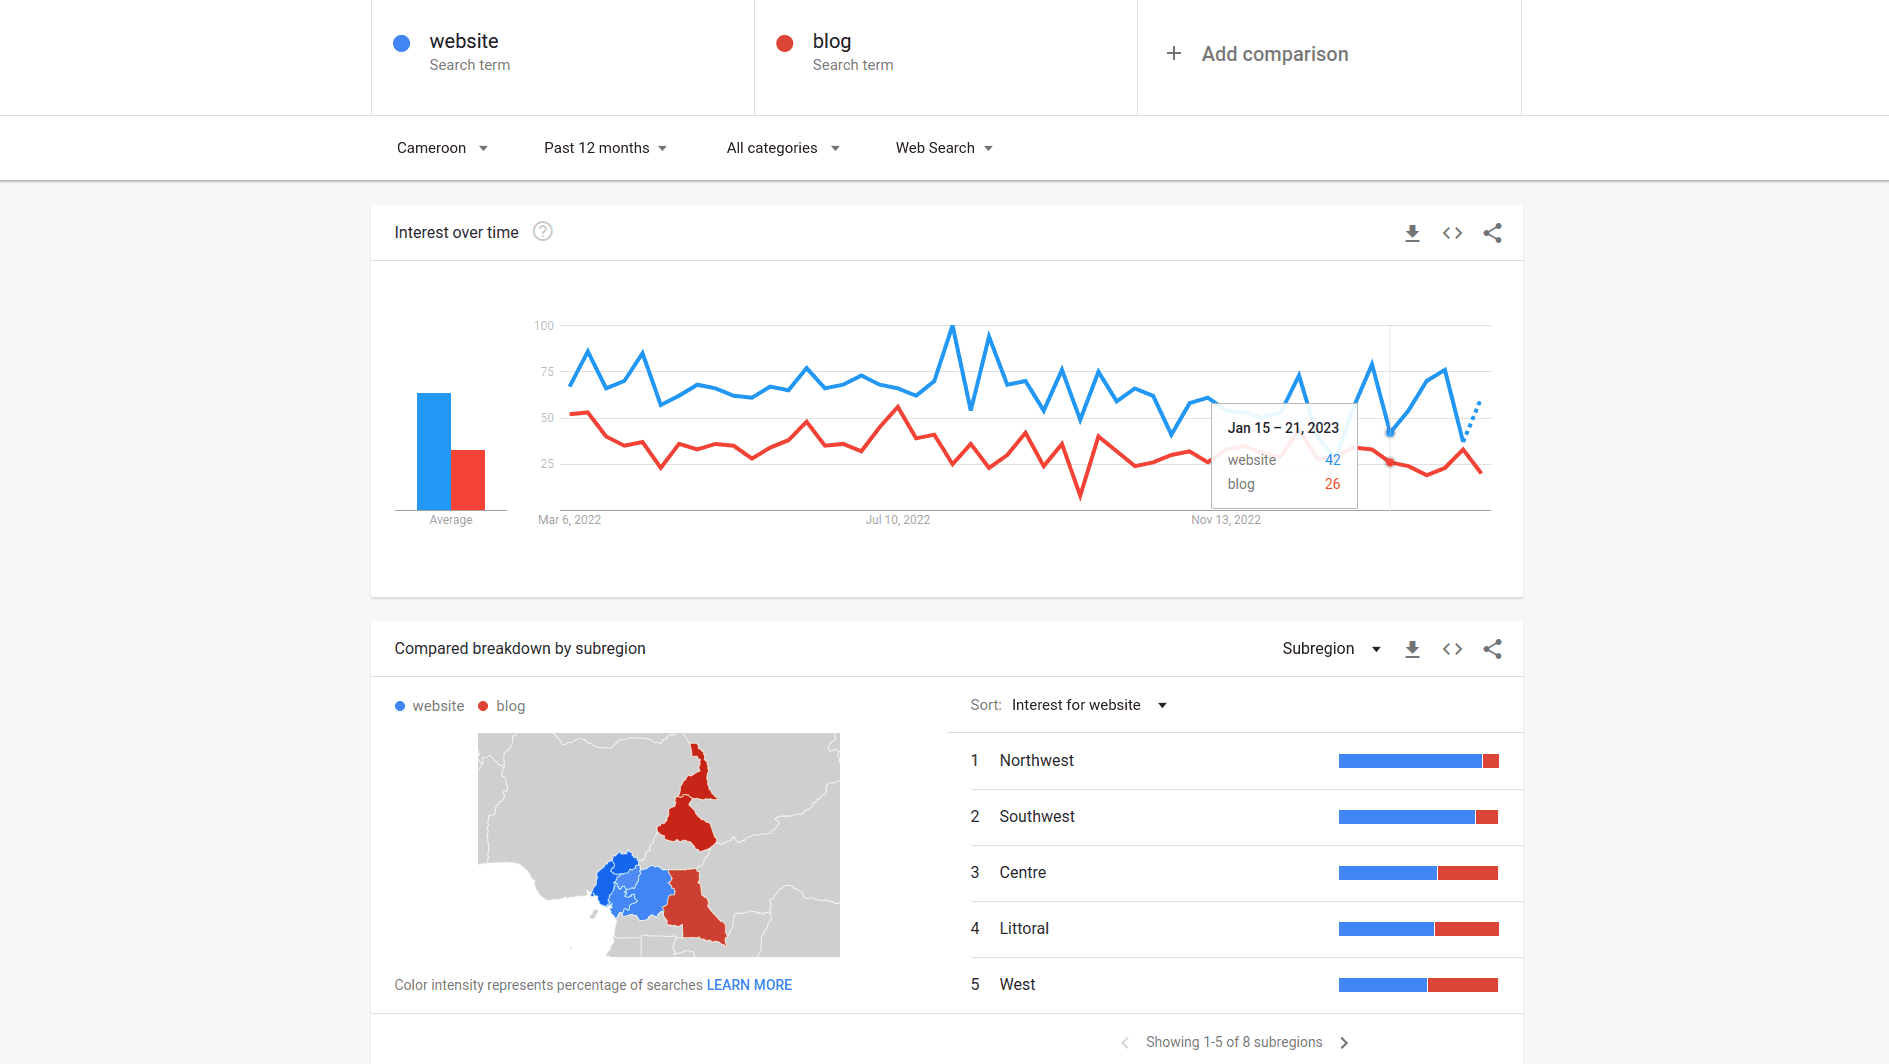Click the red blog term dot
Image resolution: width=1889 pixels, height=1064 pixels.
785,43
